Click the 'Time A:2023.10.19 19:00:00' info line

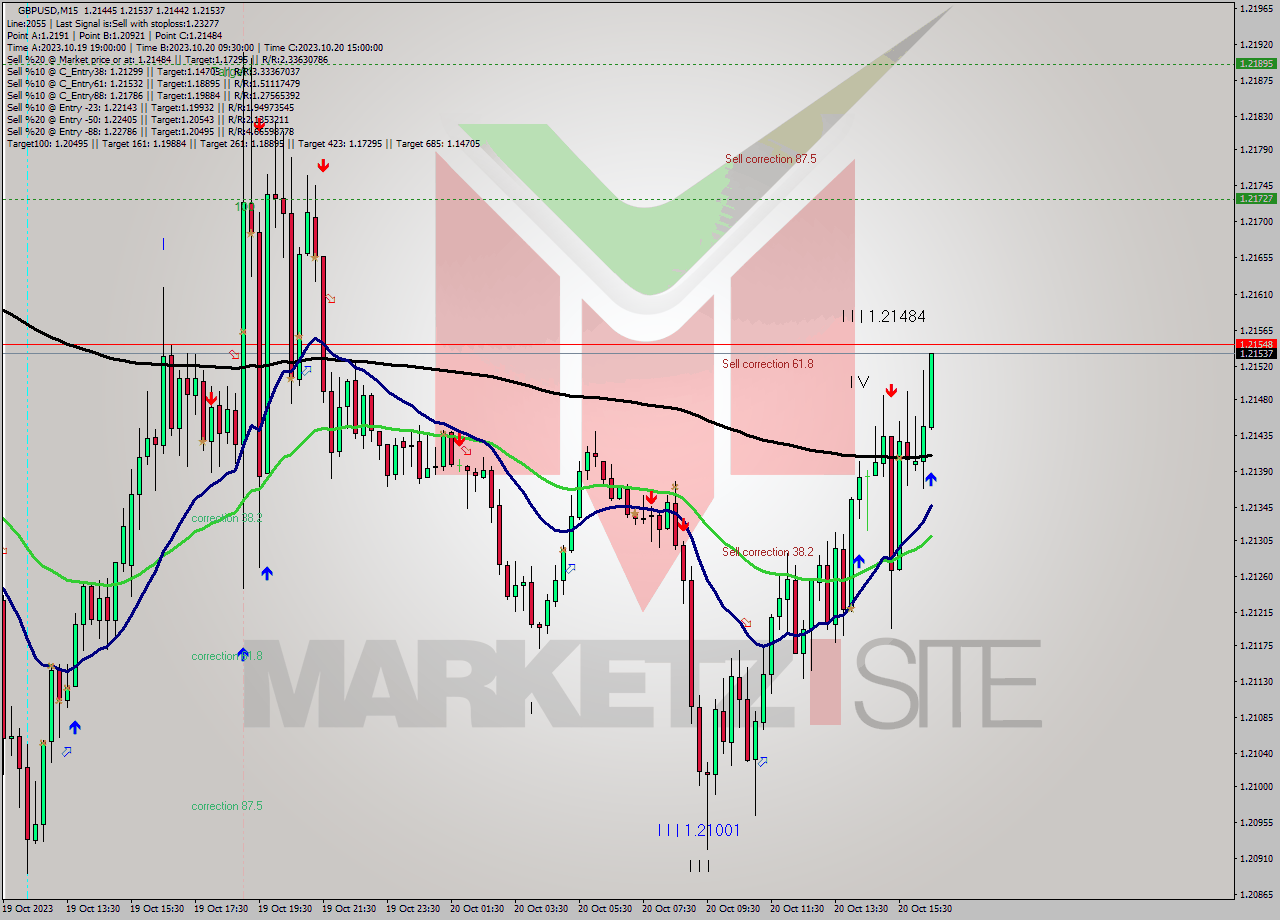194,47
